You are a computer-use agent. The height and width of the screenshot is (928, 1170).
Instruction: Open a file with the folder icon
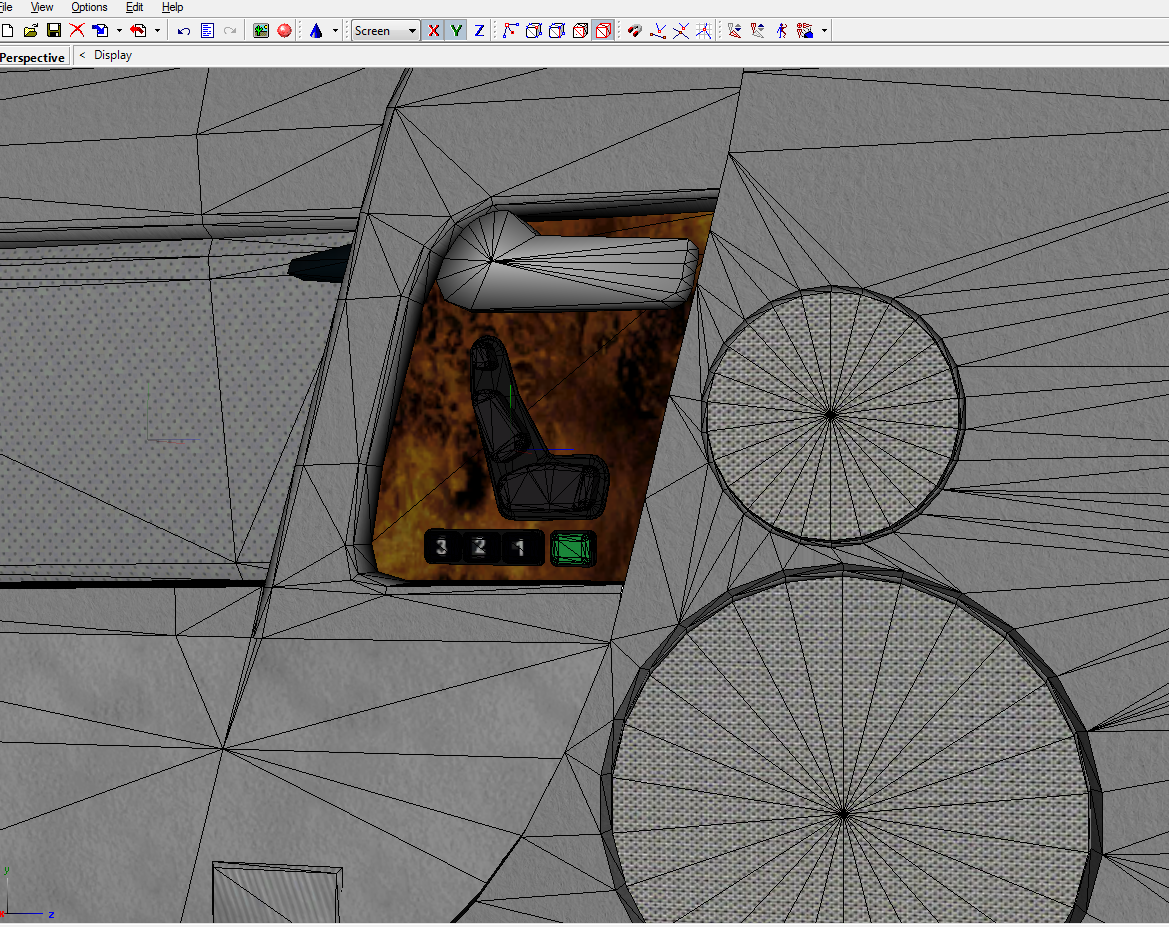[x=31, y=31]
